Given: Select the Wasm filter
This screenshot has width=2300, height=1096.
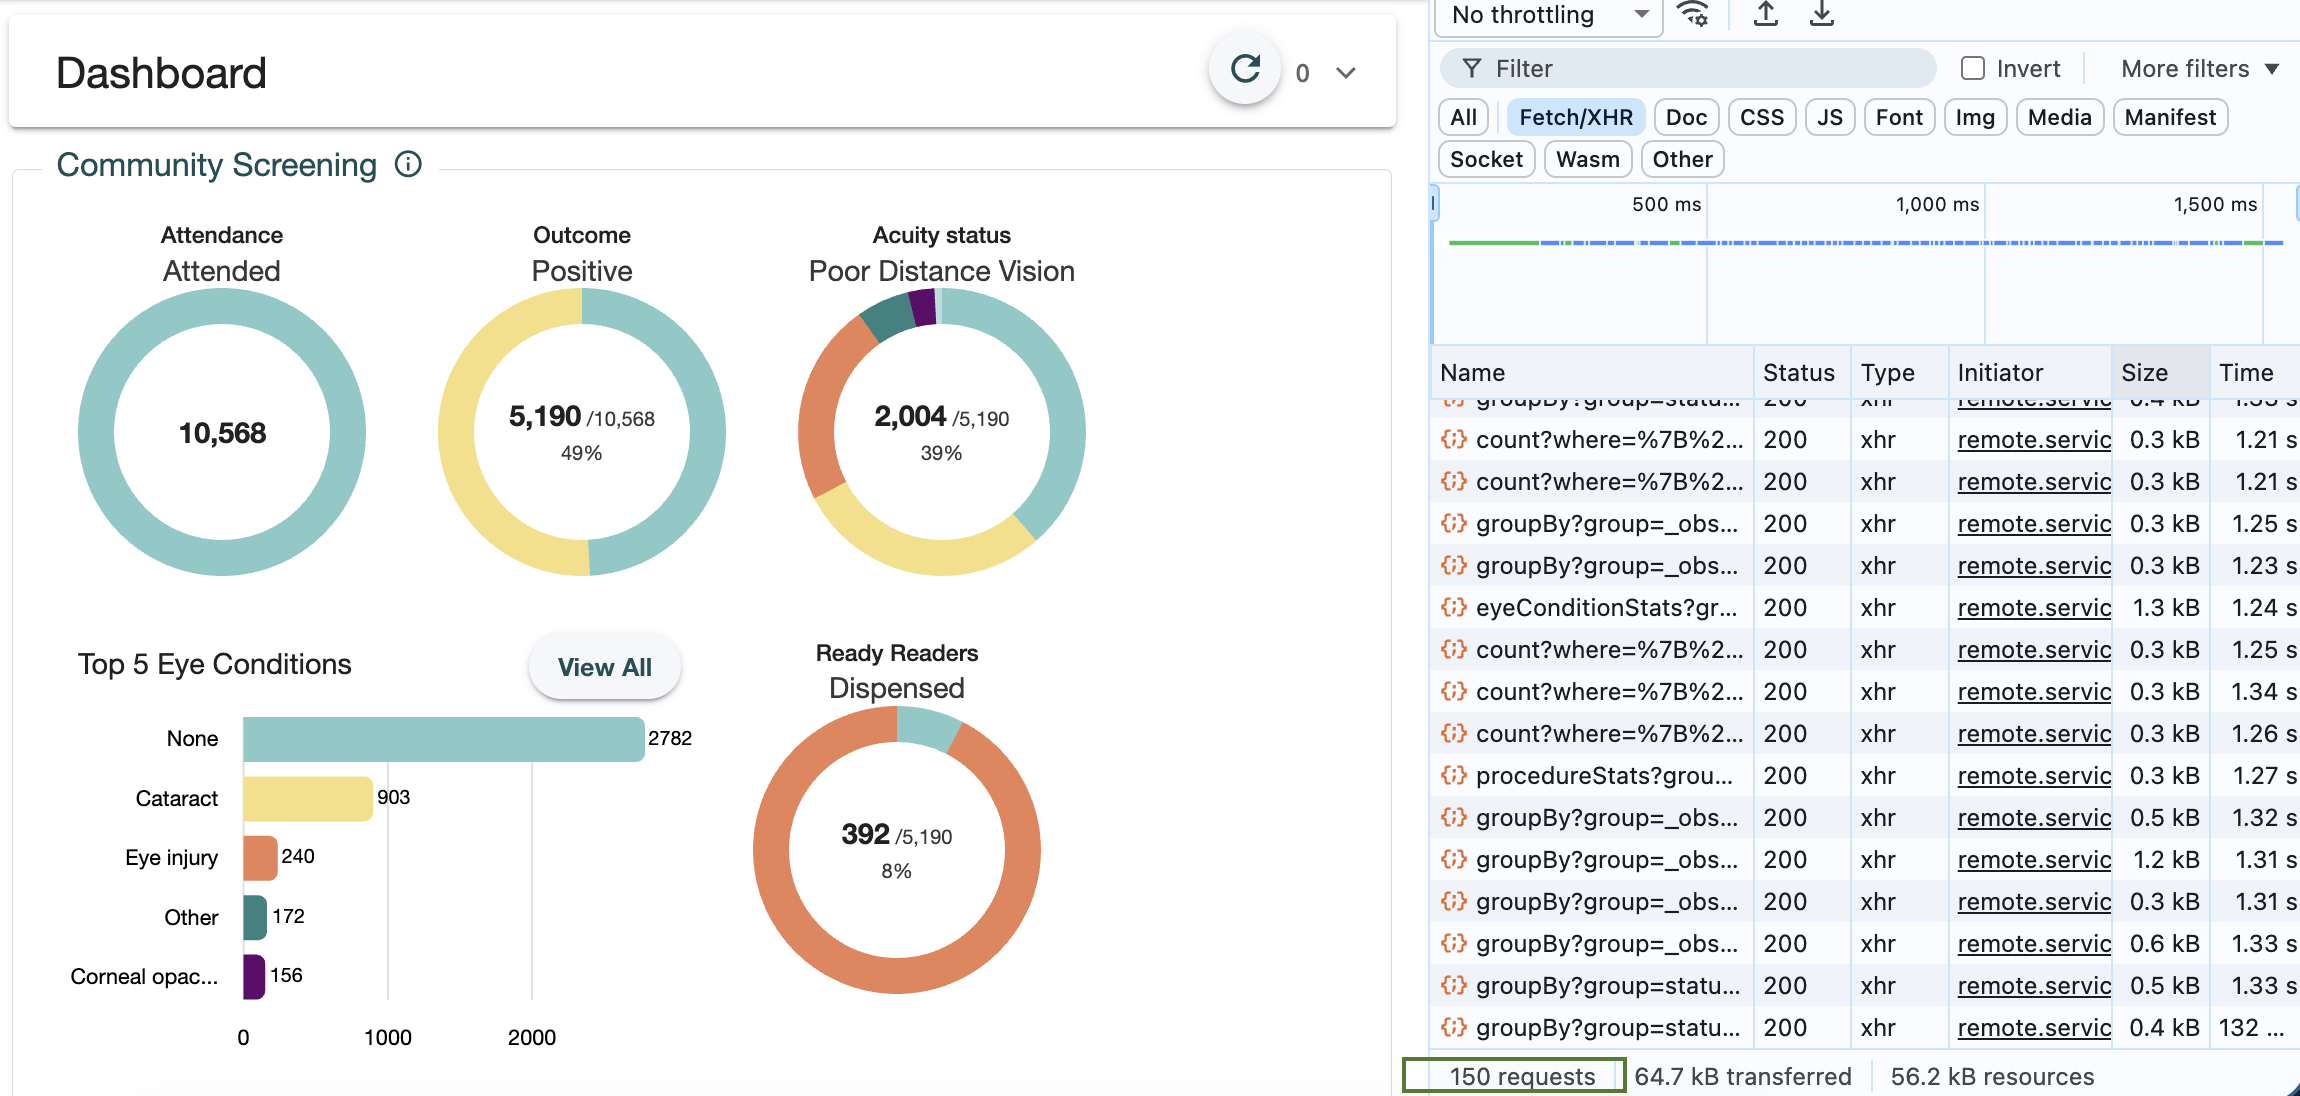Looking at the screenshot, I should point(1588,159).
